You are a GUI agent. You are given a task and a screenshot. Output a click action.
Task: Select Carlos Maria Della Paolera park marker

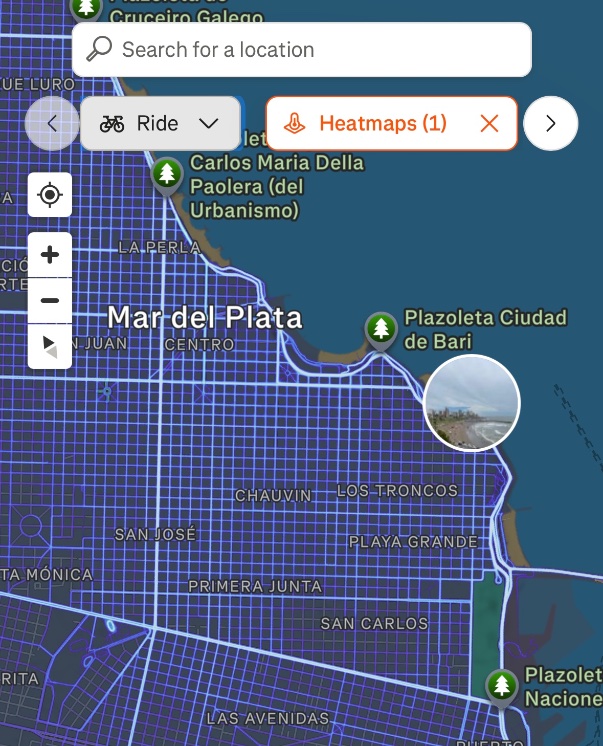point(167,176)
